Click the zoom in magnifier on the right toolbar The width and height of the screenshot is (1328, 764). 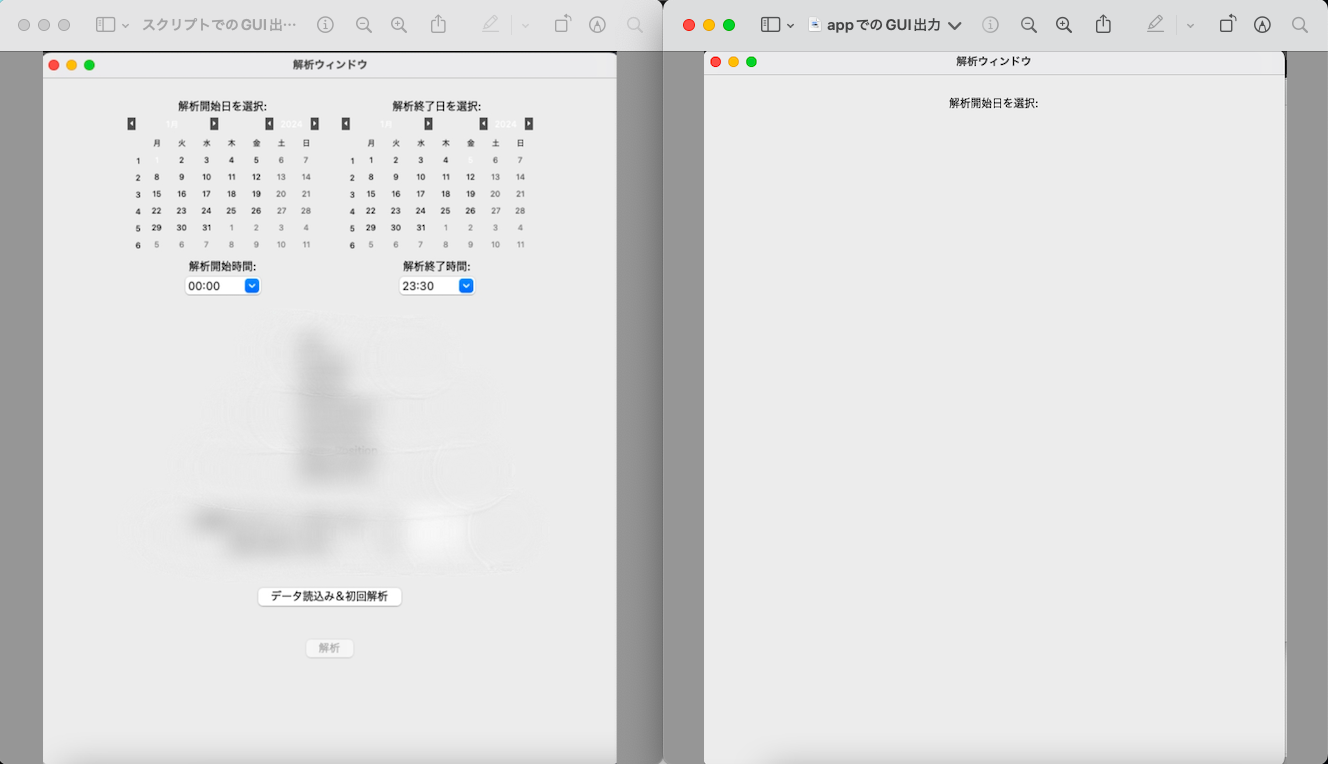1065,24
